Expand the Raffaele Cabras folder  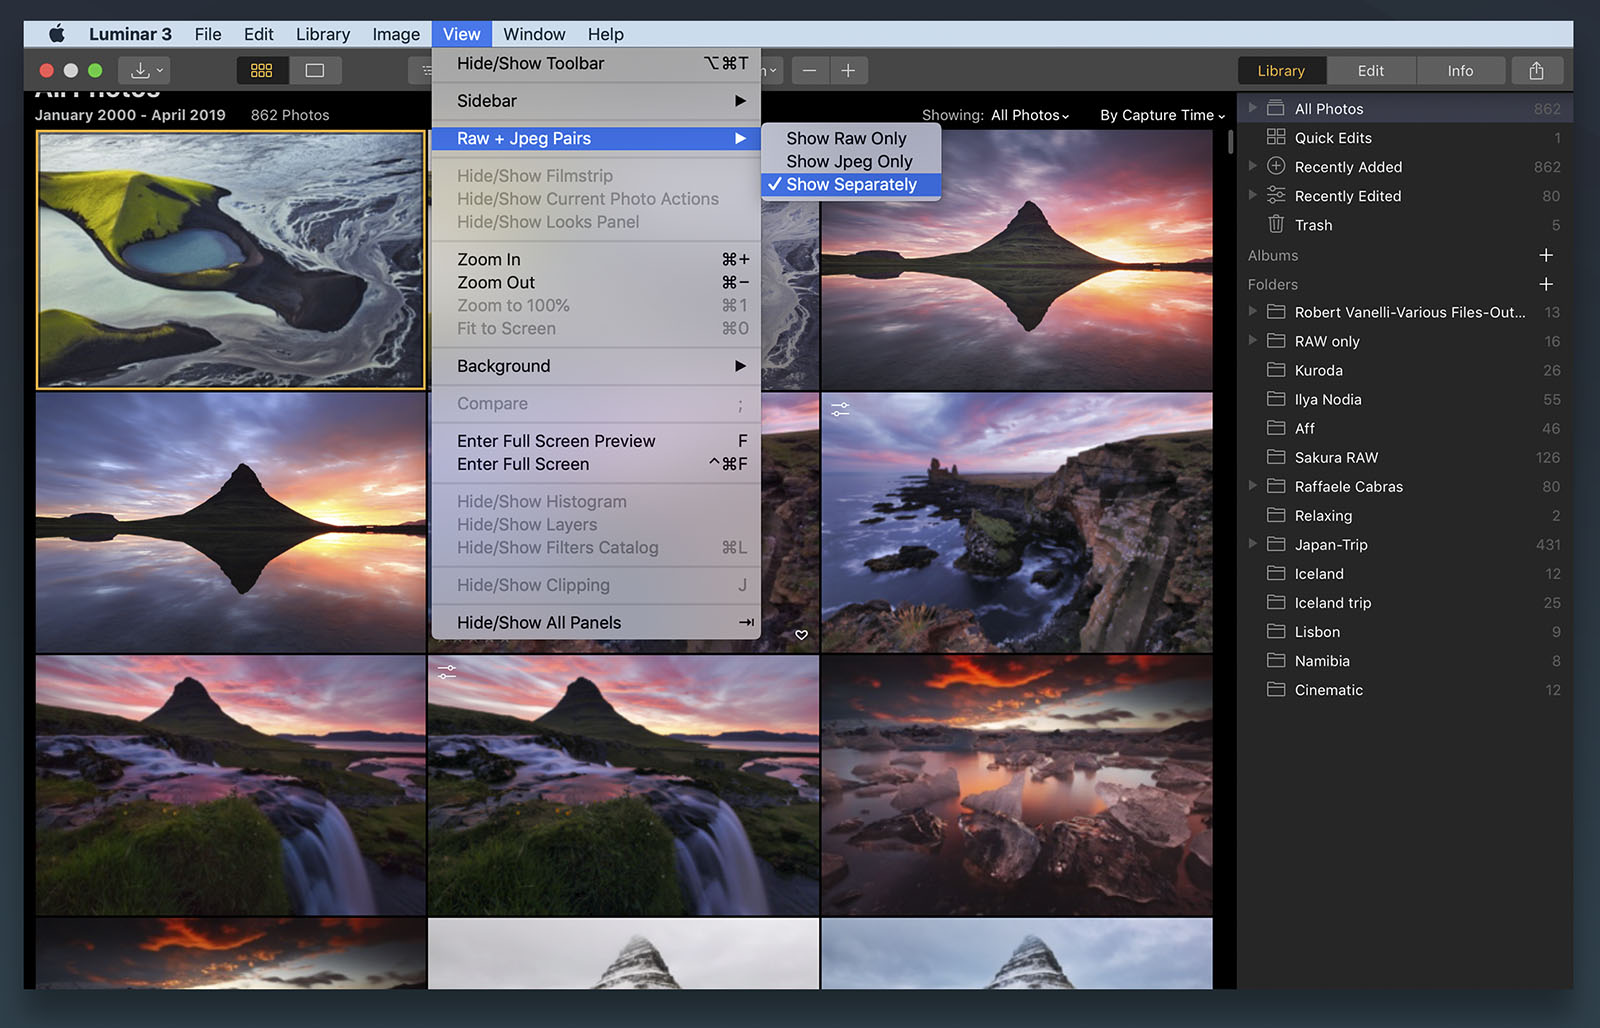(x=1252, y=486)
